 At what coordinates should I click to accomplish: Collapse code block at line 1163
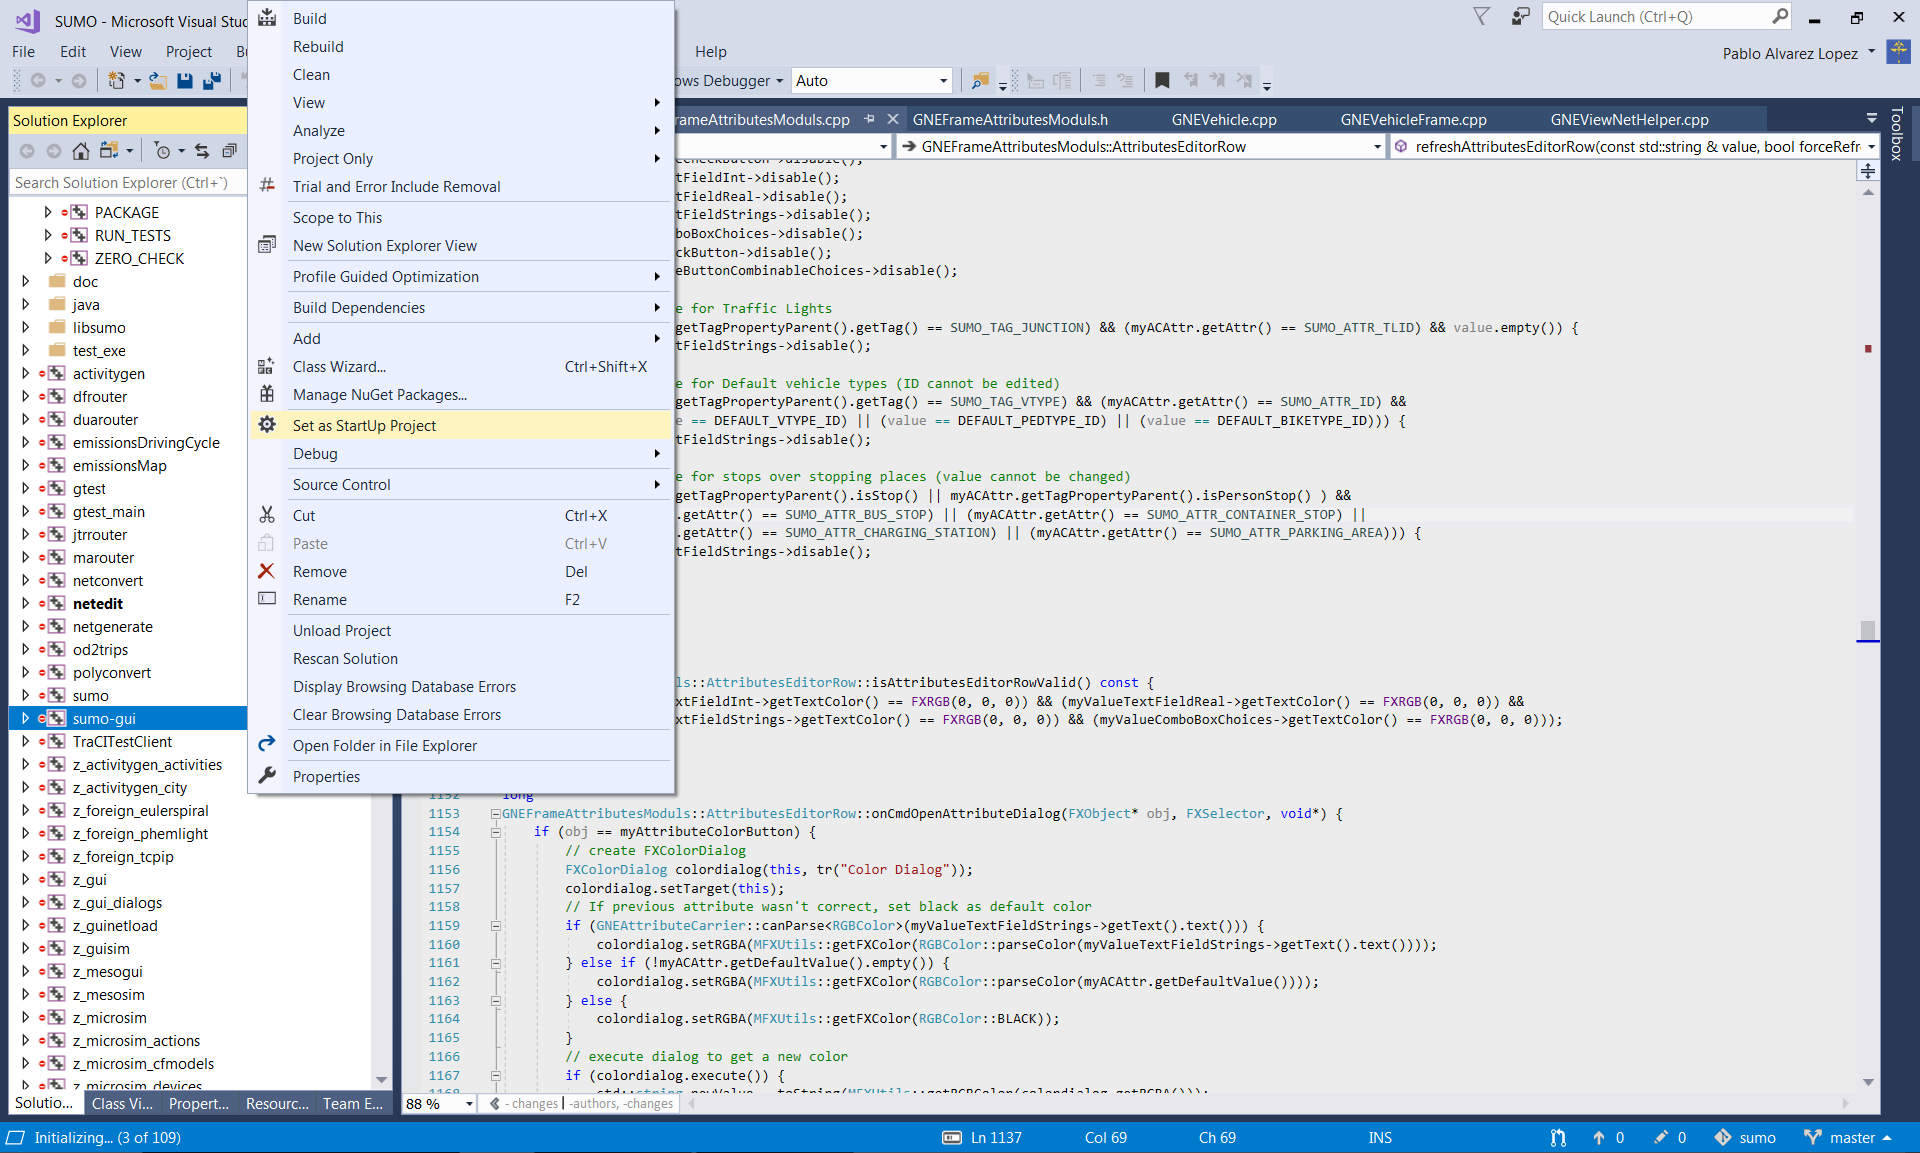click(495, 1001)
